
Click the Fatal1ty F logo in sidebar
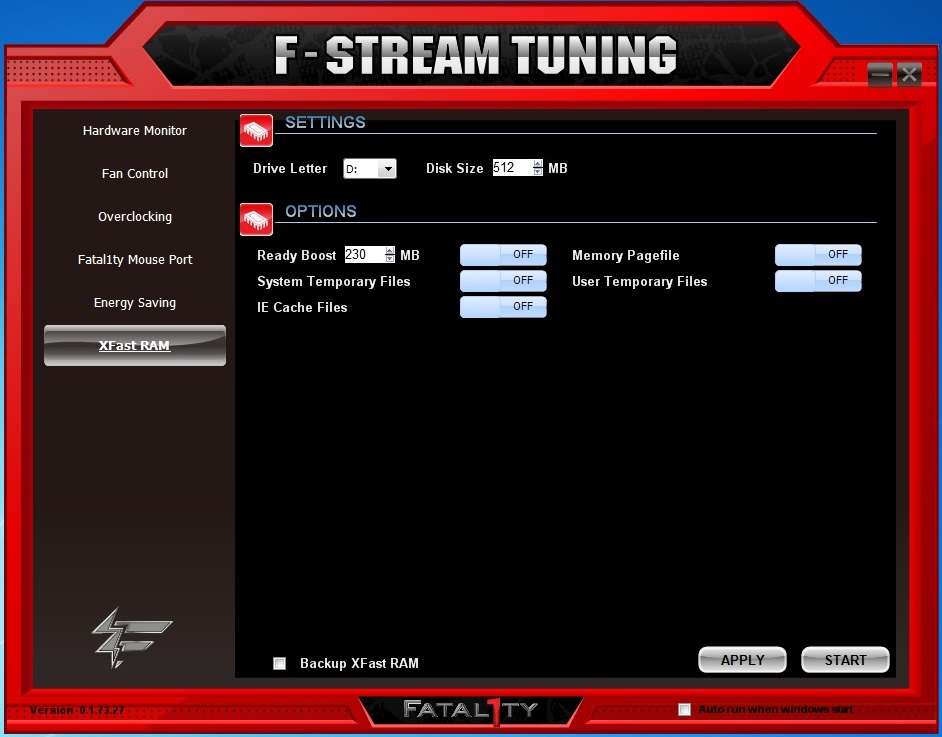coord(132,638)
